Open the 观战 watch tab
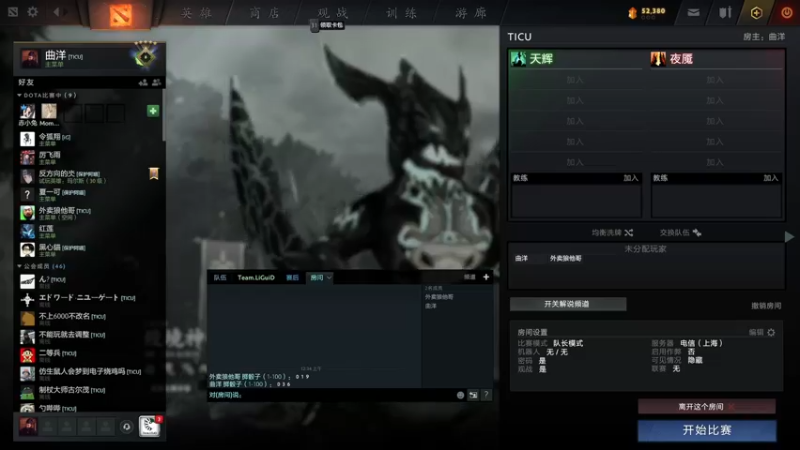 (332, 13)
